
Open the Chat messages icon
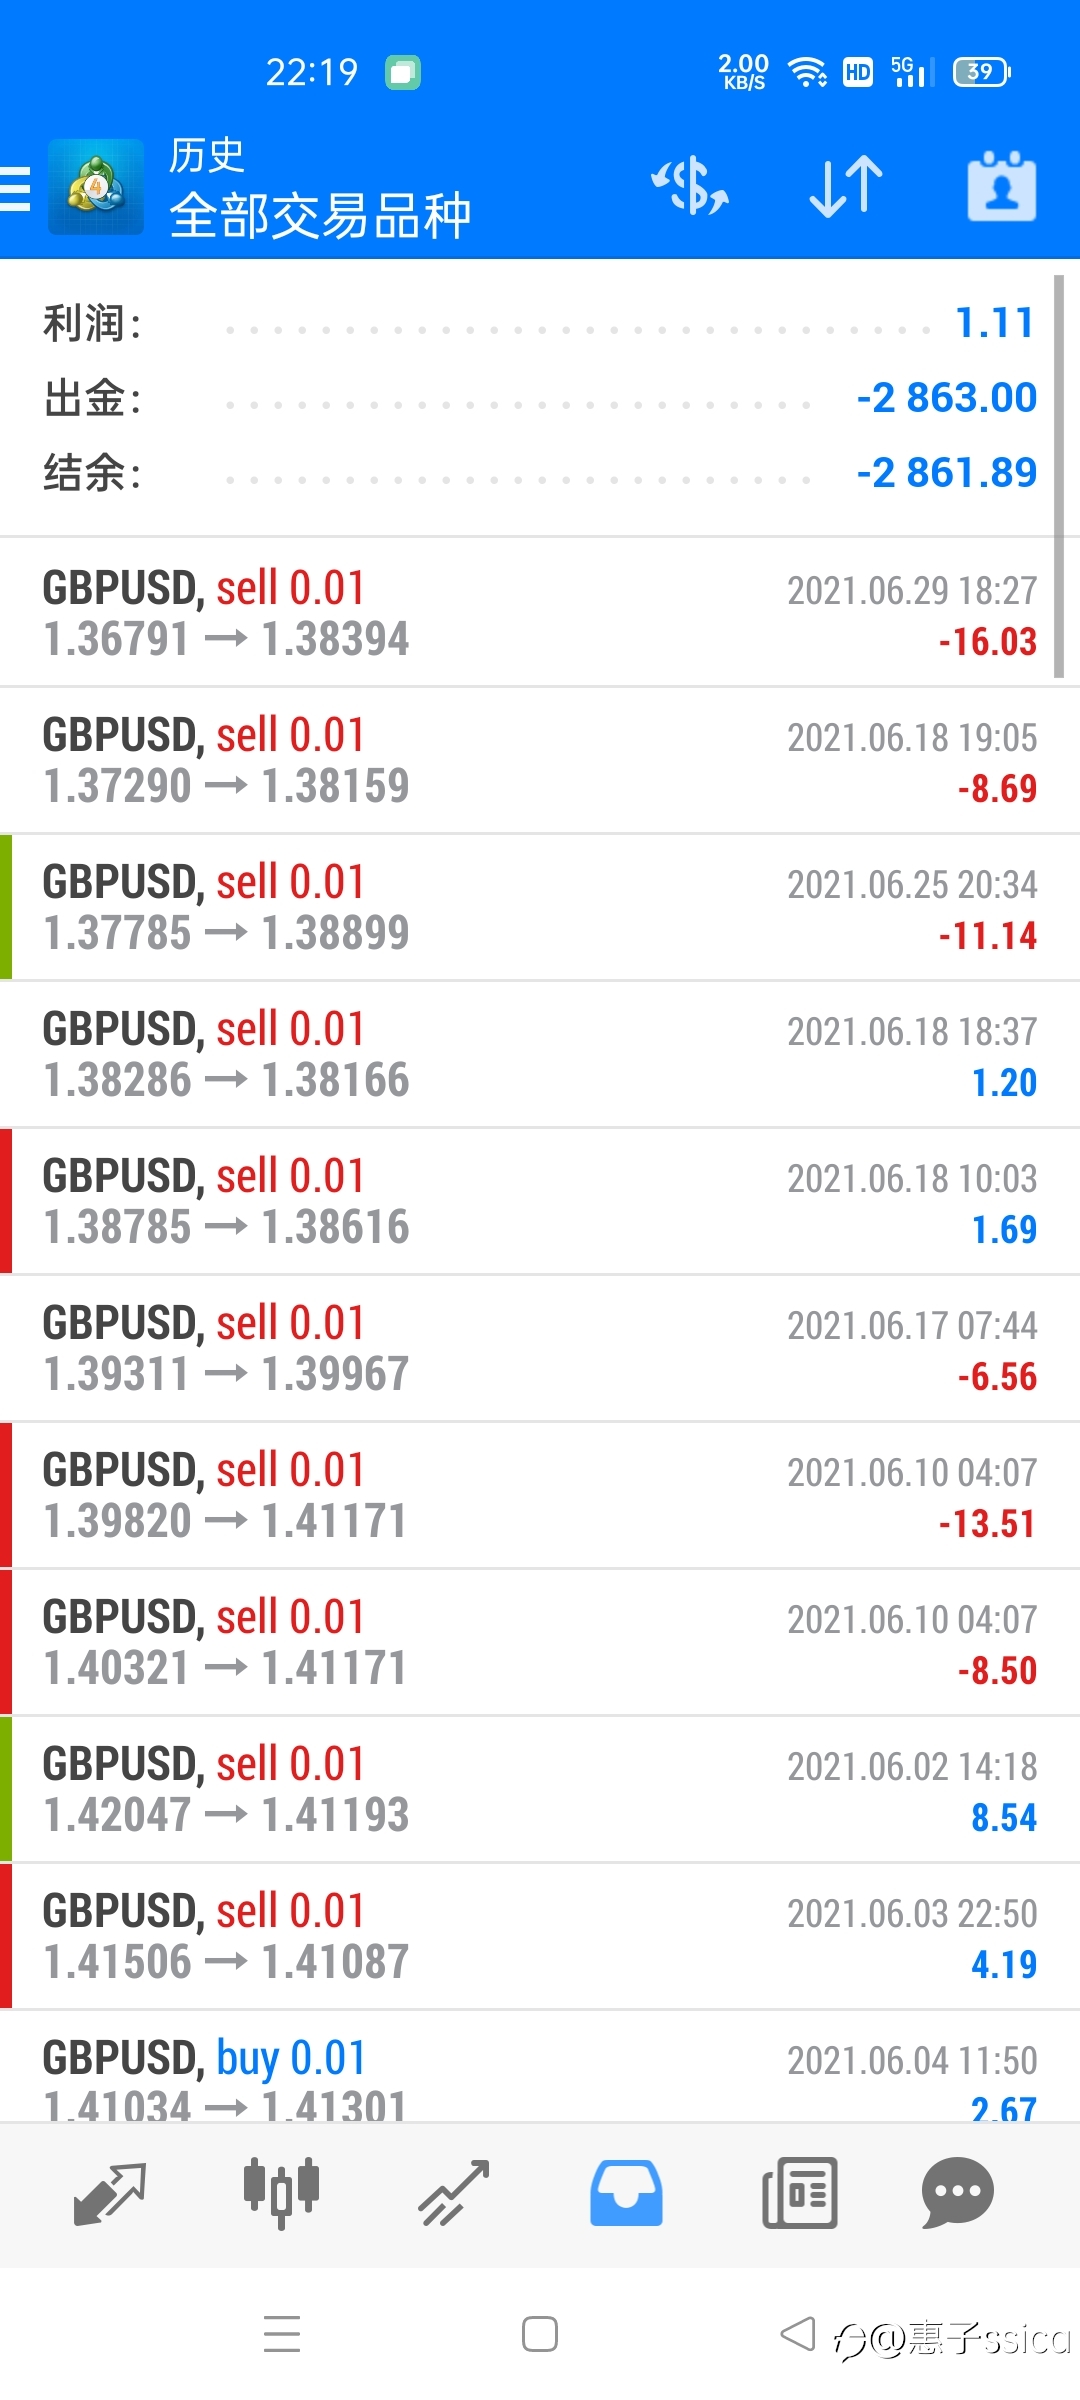pyautogui.click(x=957, y=2193)
